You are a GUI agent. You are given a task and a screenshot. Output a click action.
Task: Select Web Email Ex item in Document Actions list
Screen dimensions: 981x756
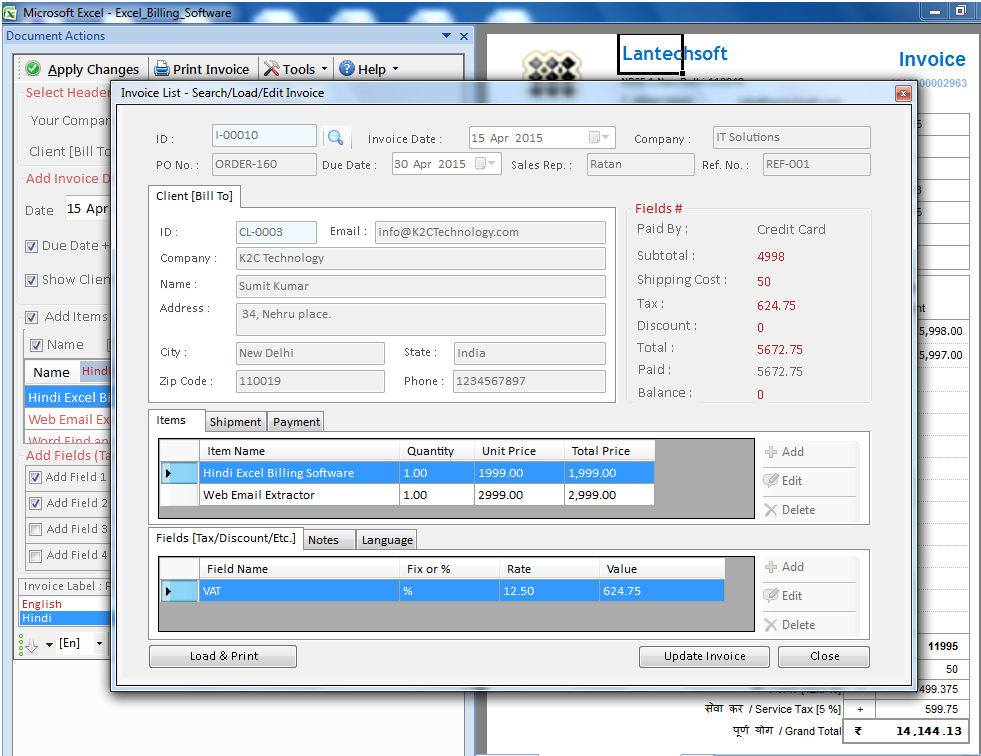pyautogui.click(x=68, y=420)
